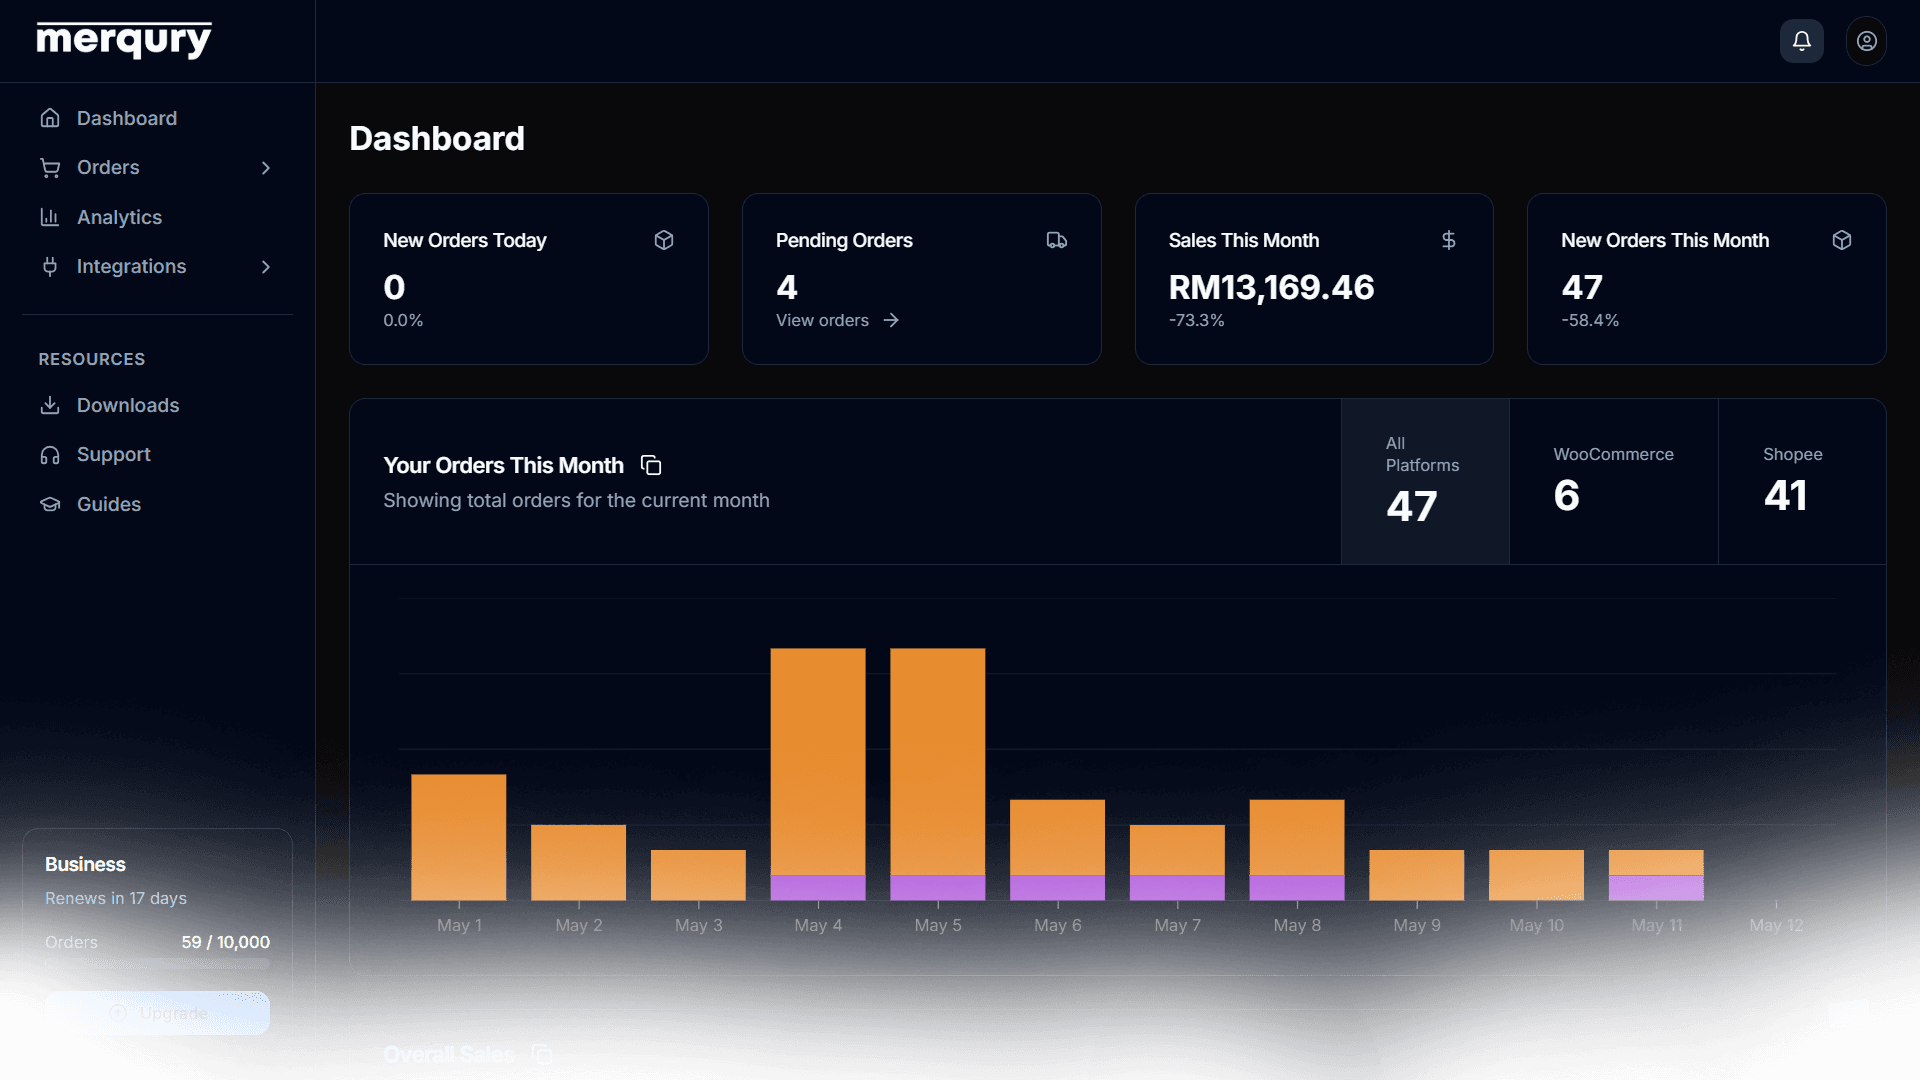The image size is (1920, 1080).
Task: Click the Guides graduation cap icon
Action: pyautogui.click(x=50, y=504)
